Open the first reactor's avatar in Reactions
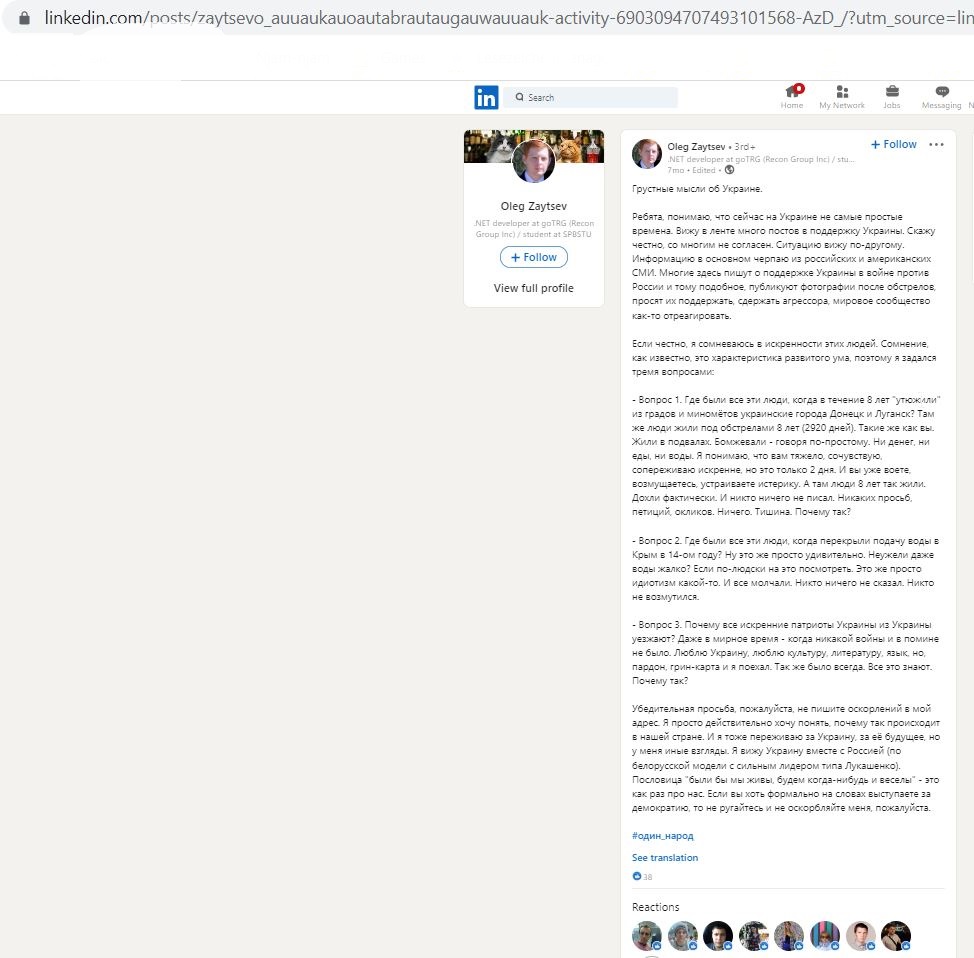 click(647, 936)
